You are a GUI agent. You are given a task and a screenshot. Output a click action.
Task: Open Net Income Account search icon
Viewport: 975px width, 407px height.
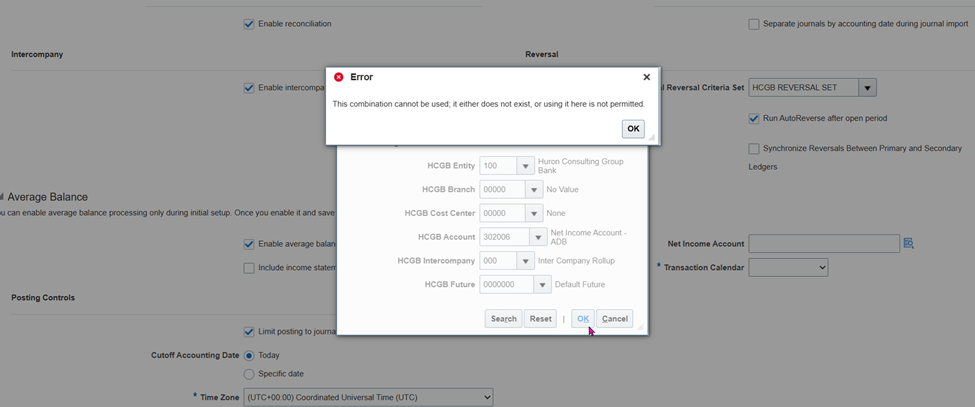(x=908, y=244)
